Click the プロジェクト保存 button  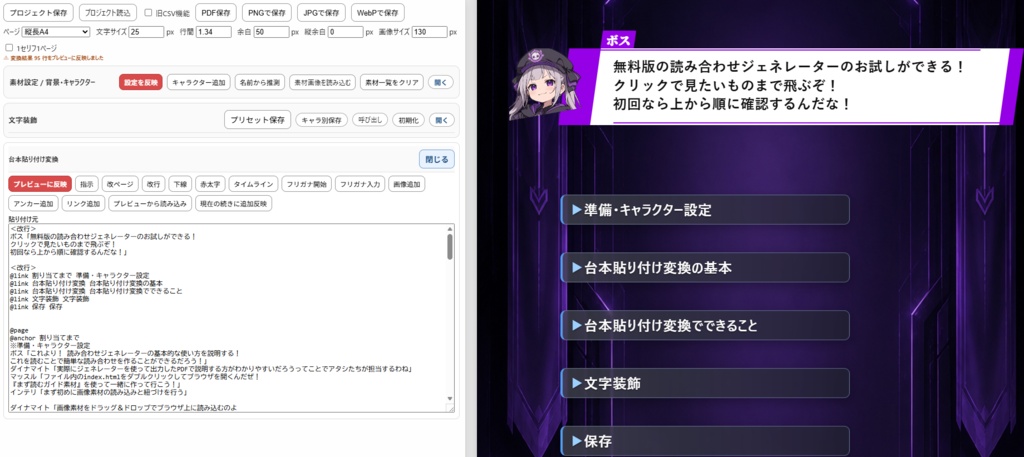click(38, 12)
